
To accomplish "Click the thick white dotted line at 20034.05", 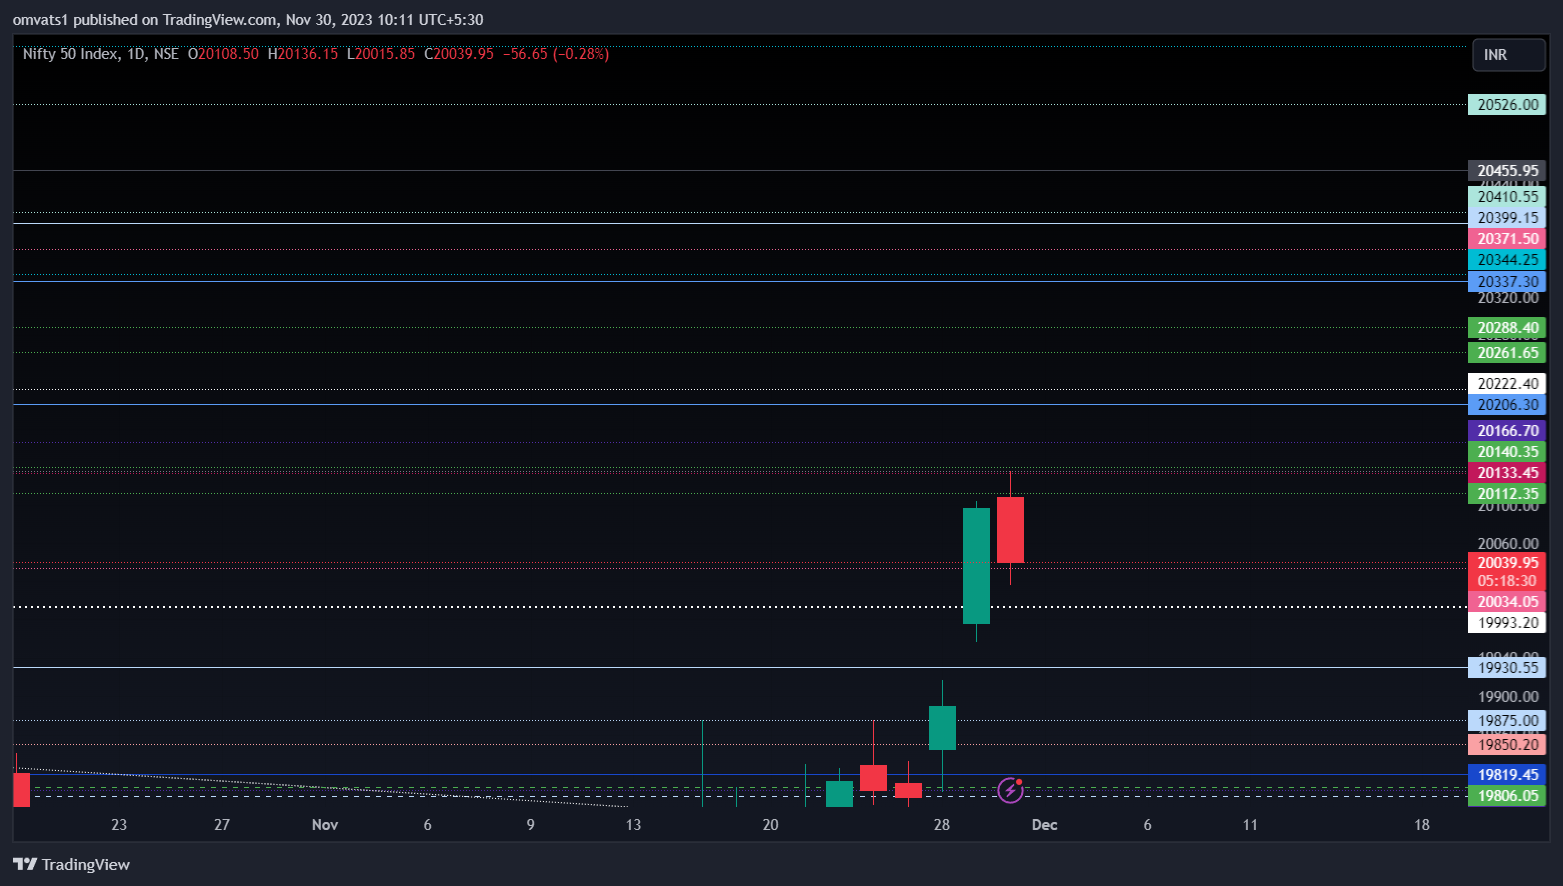I will pyautogui.click(x=740, y=607).
